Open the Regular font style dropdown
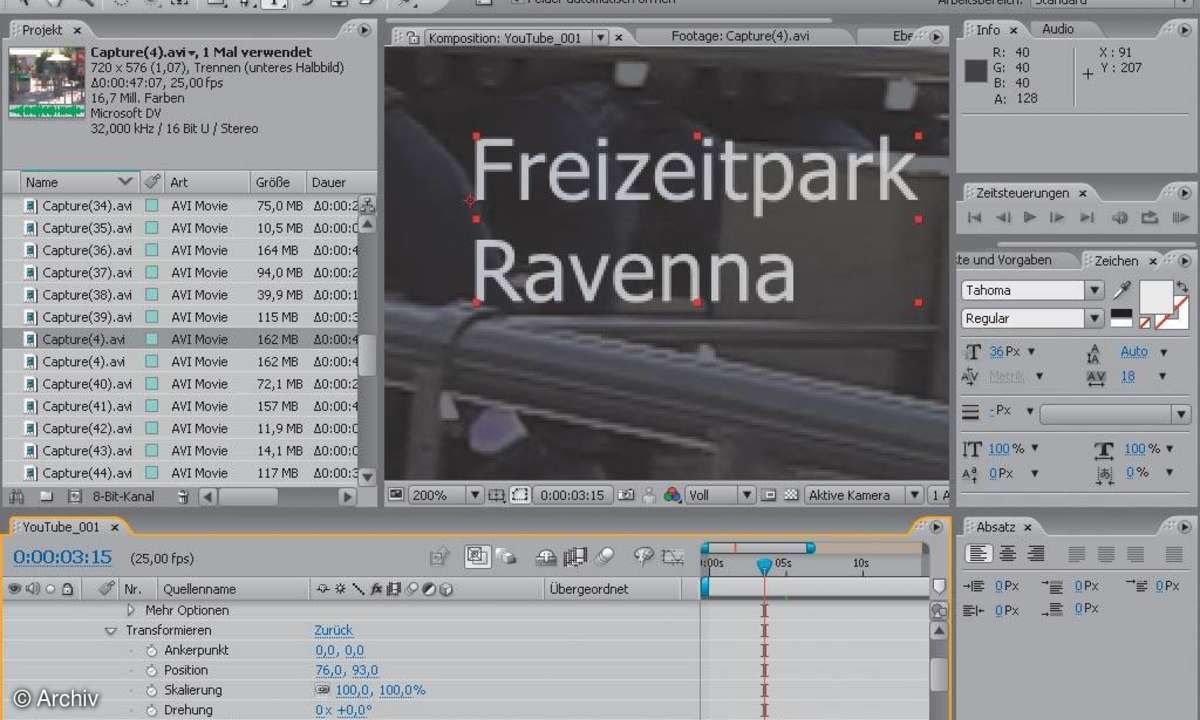Image resolution: width=1200 pixels, height=720 pixels. [x=1032, y=318]
